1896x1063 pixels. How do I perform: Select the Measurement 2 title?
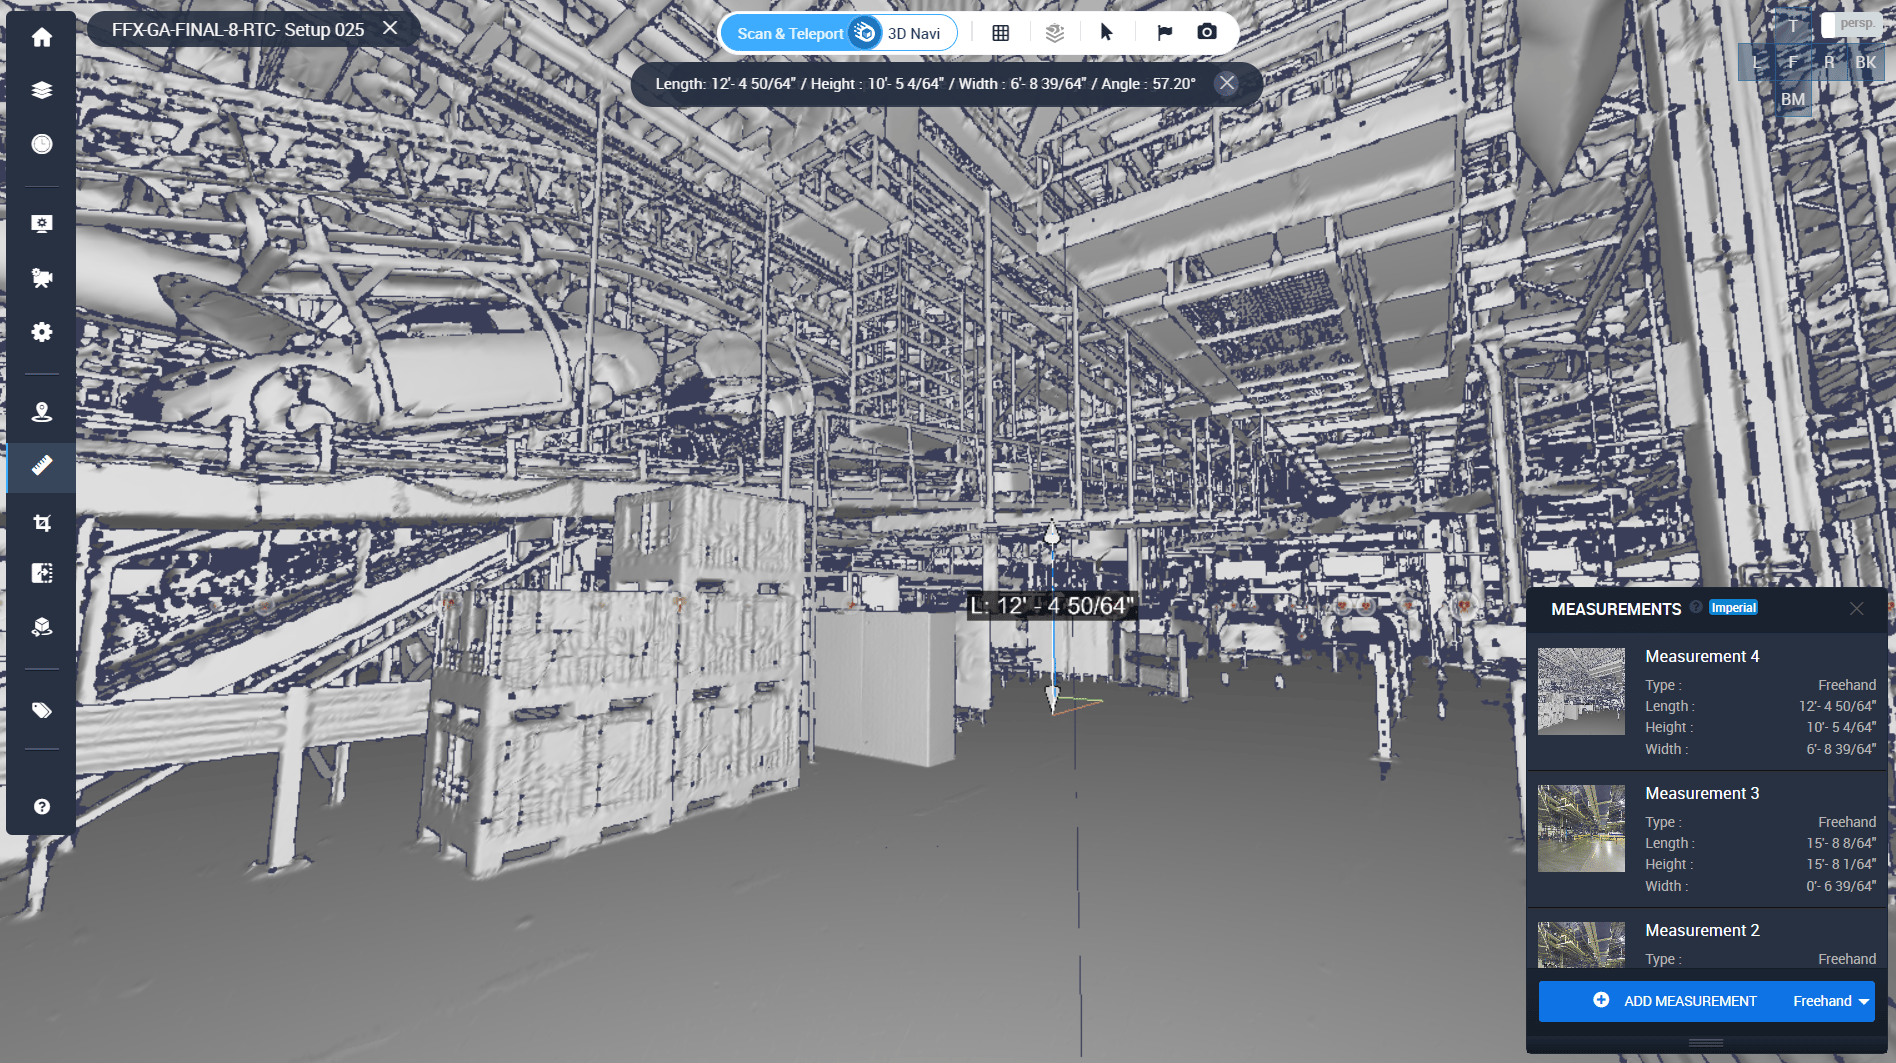pos(1702,930)
